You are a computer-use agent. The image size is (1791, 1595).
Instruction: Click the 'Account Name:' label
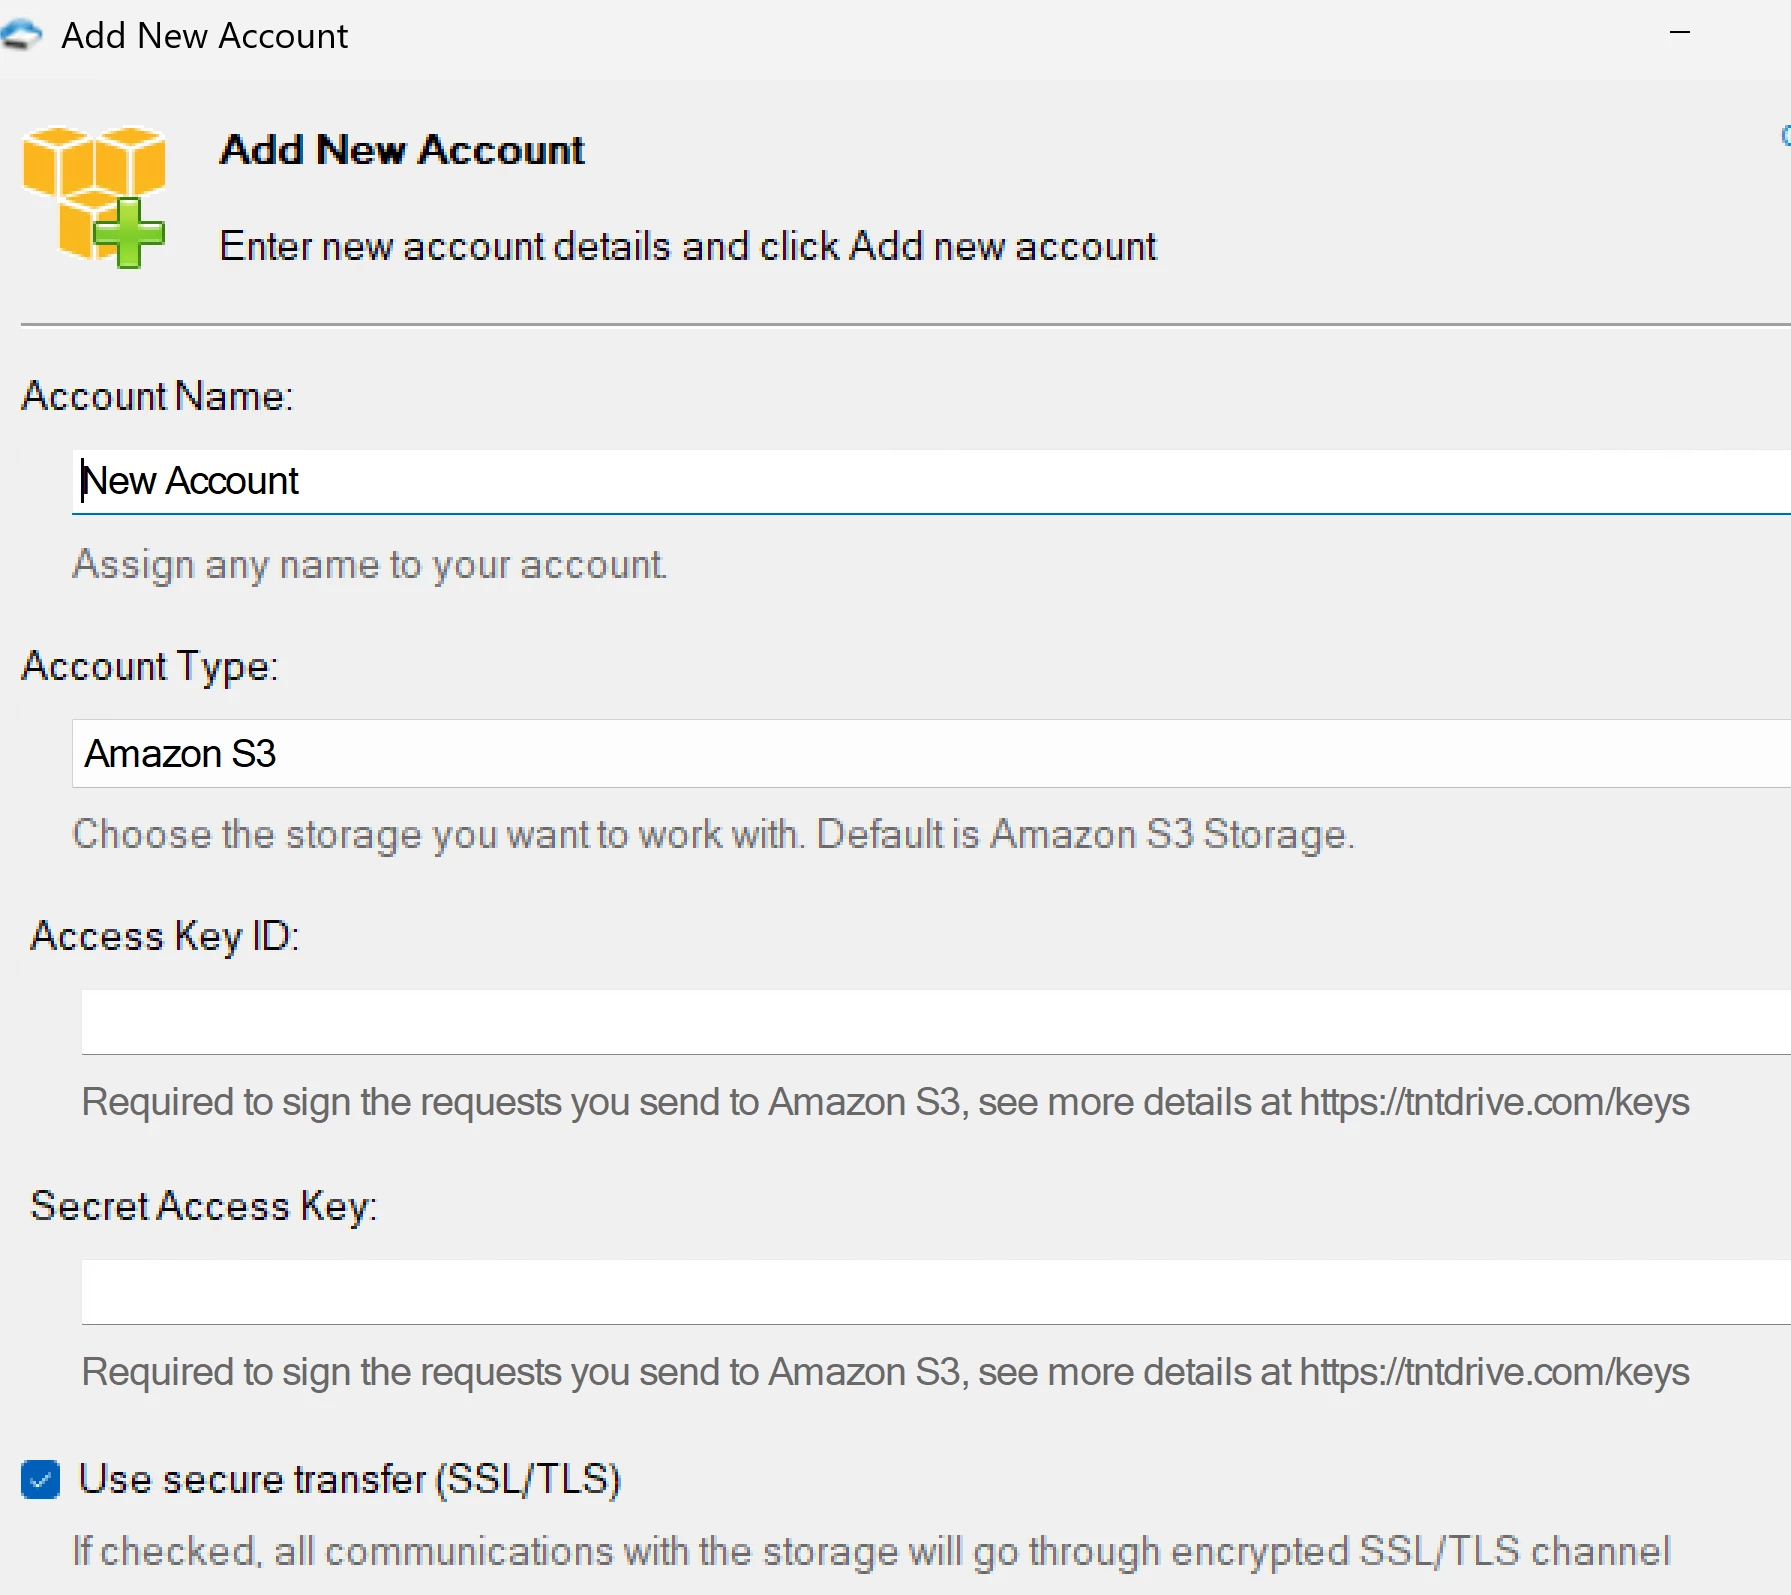point(157,396)
